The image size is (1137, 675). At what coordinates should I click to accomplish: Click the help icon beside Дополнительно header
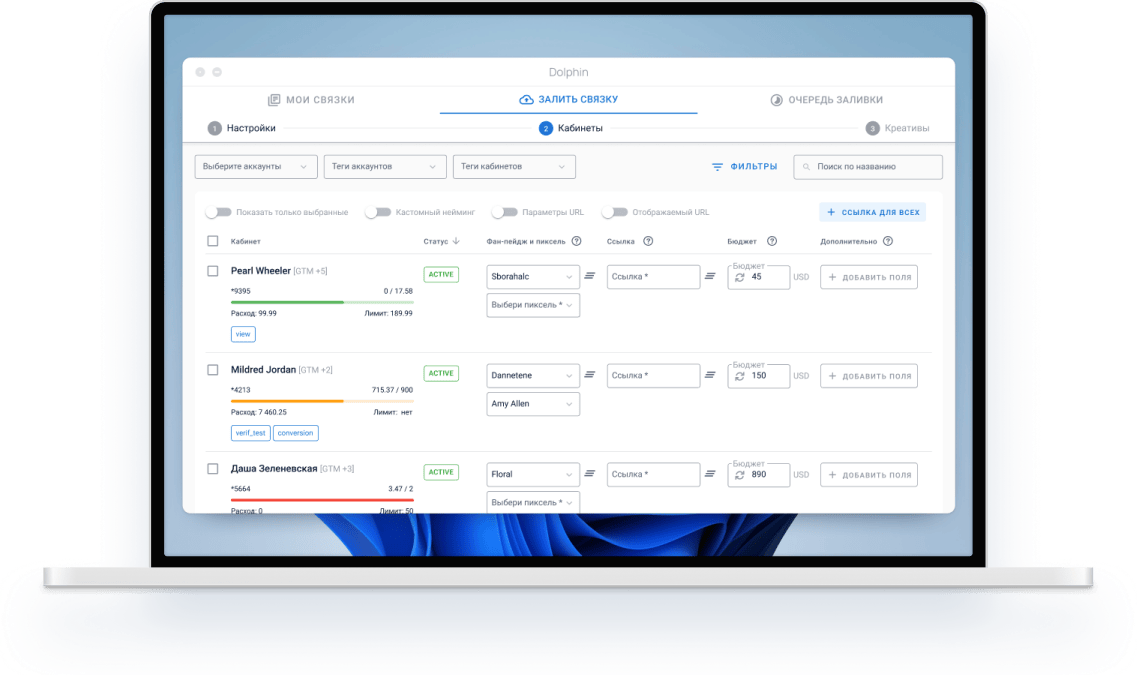pos(887,241)
